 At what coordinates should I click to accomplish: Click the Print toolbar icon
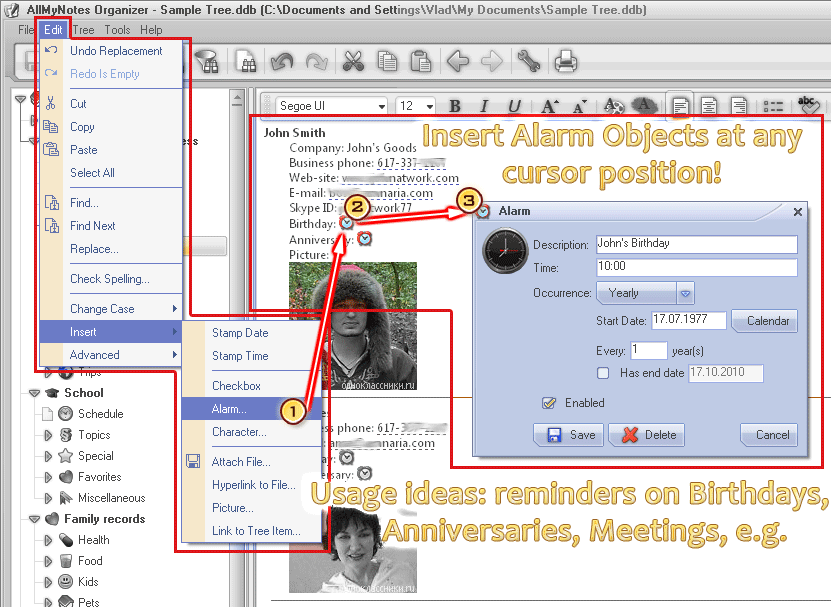pyautogui.click(x=565, y=61)
